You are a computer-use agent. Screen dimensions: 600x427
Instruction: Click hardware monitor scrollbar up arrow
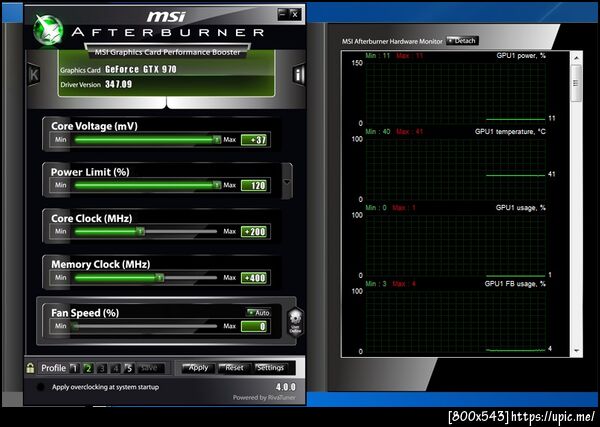click(577, 58)
